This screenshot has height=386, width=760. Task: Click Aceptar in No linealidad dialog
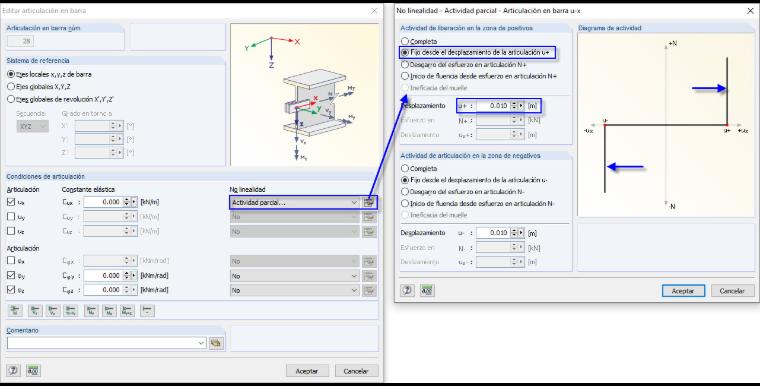[683, 290]
